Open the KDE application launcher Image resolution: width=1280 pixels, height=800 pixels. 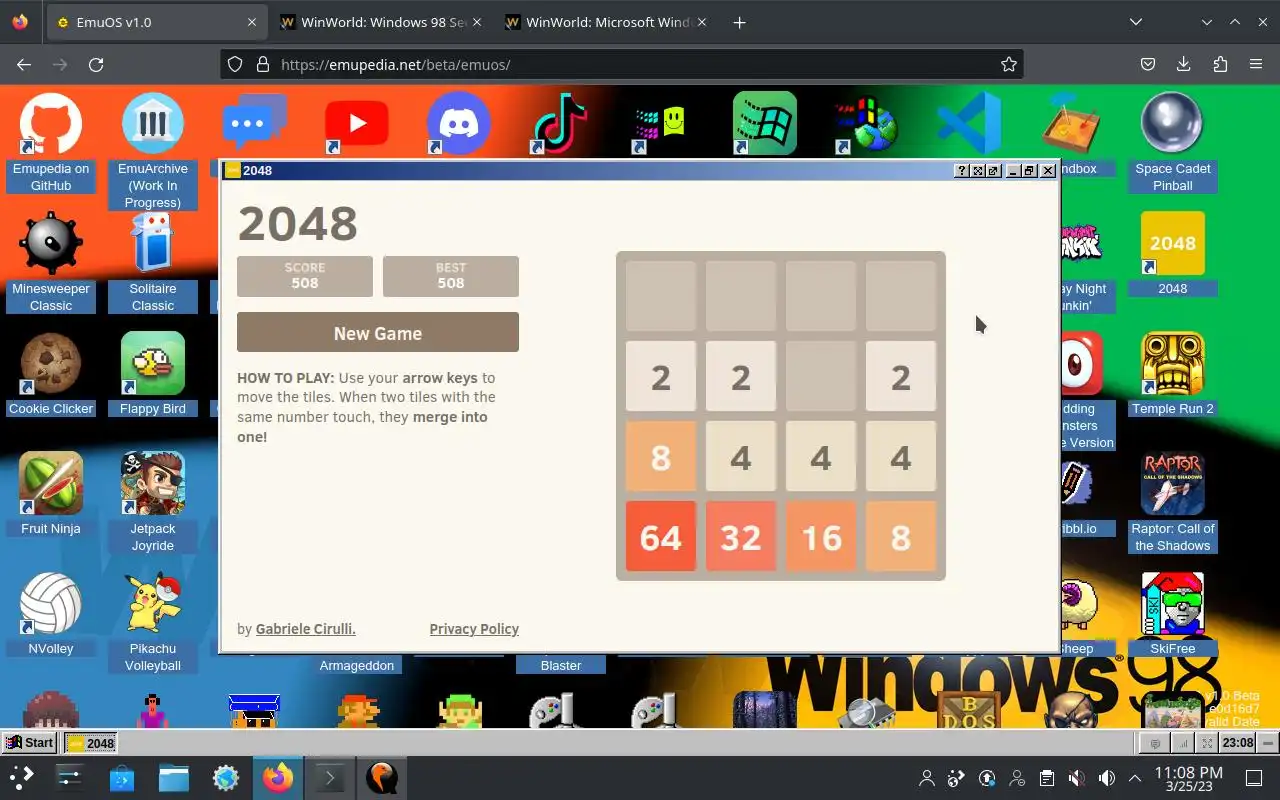tap(22, 778)
